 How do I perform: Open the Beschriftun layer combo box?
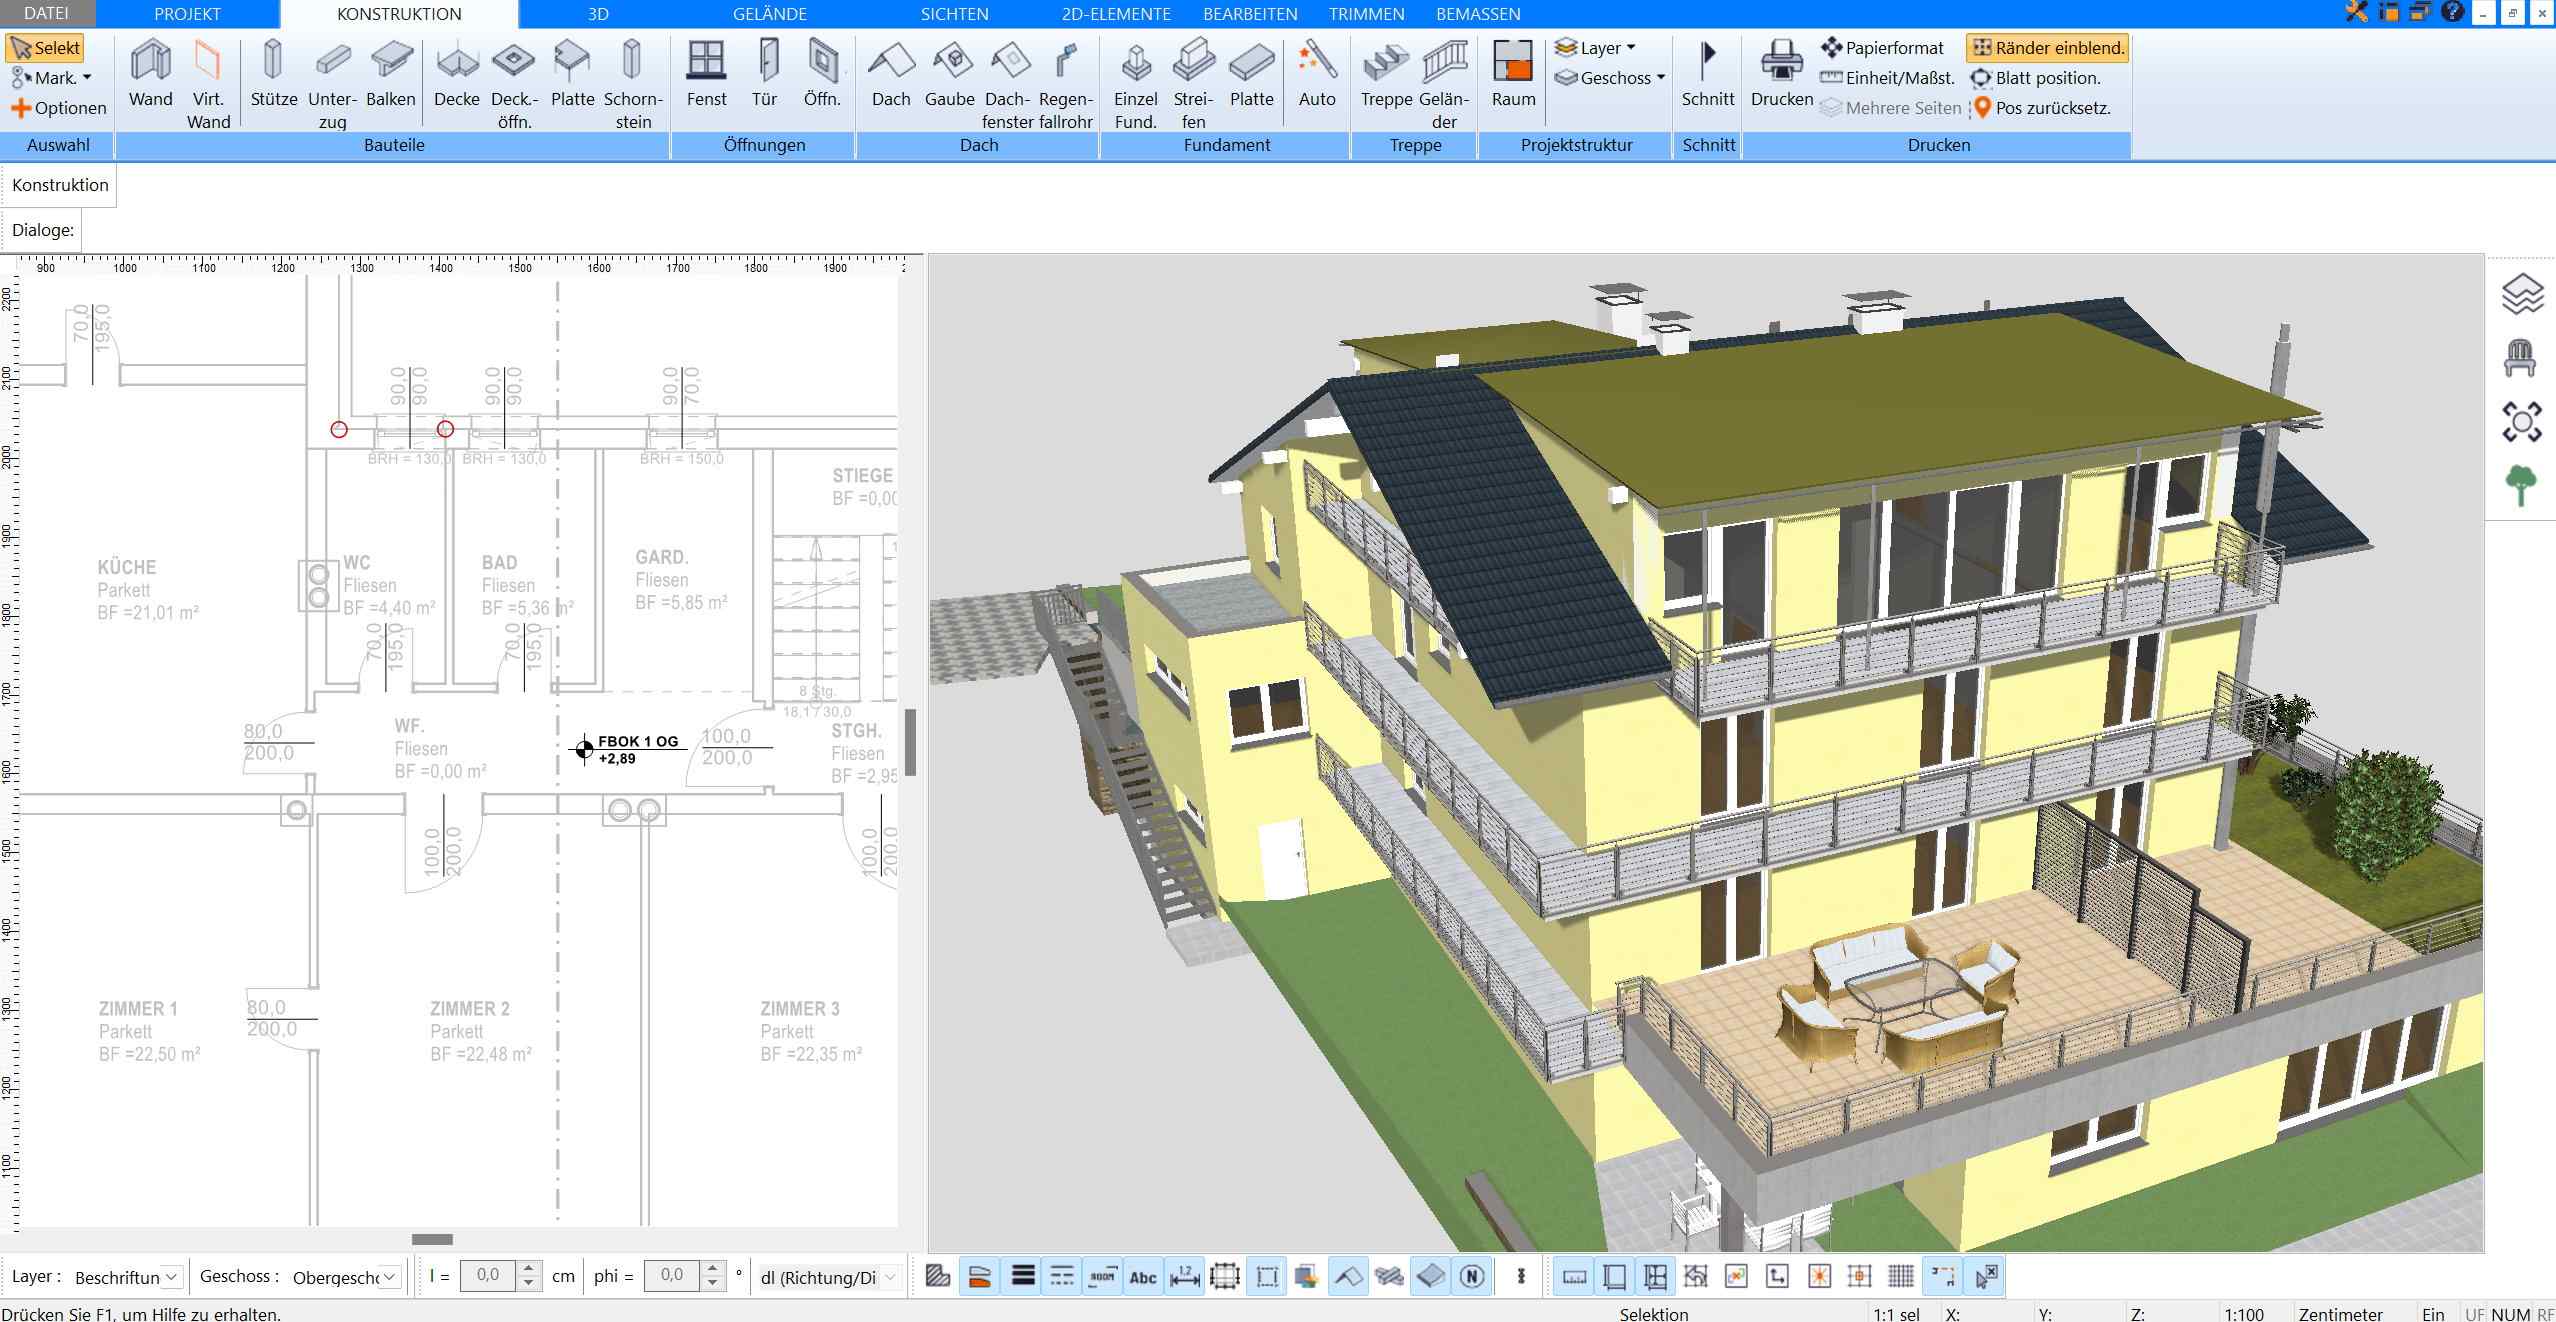tap(126, 1277)
